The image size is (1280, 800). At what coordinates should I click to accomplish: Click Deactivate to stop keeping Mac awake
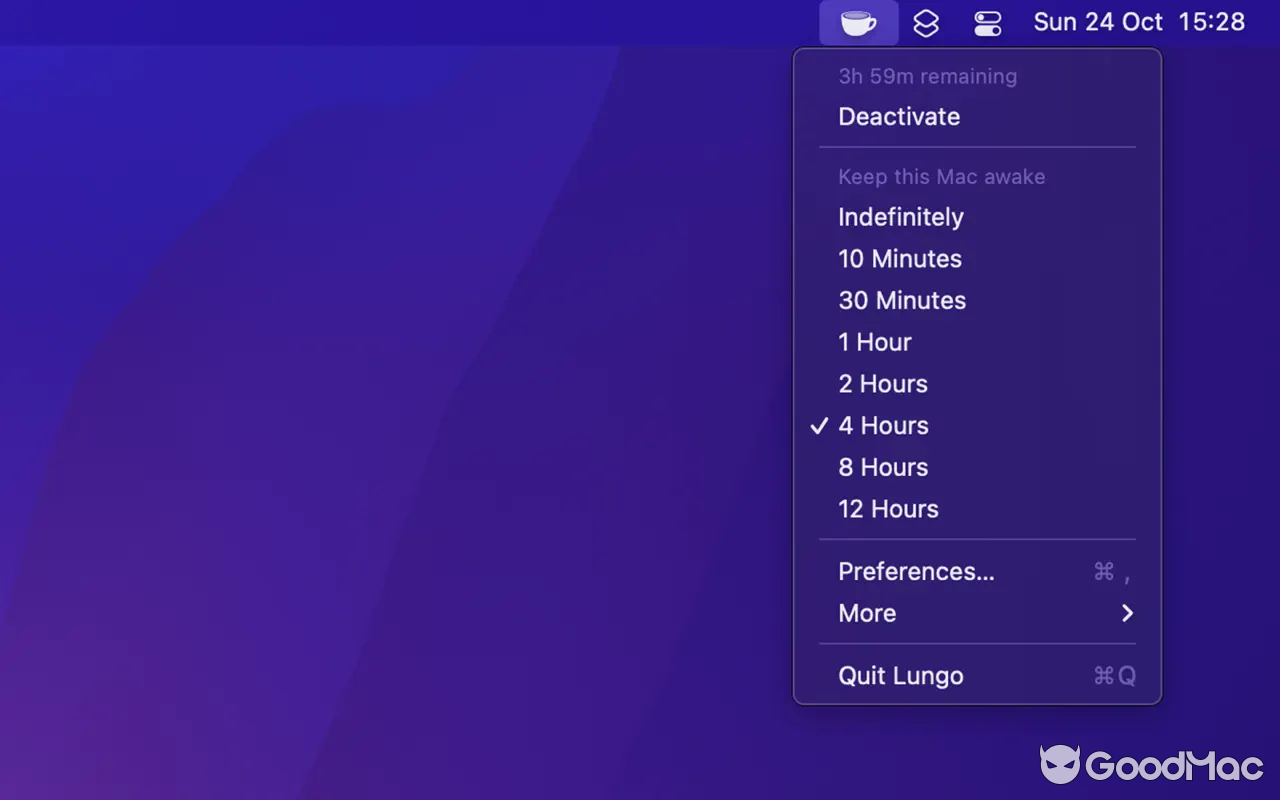point(898,116)
